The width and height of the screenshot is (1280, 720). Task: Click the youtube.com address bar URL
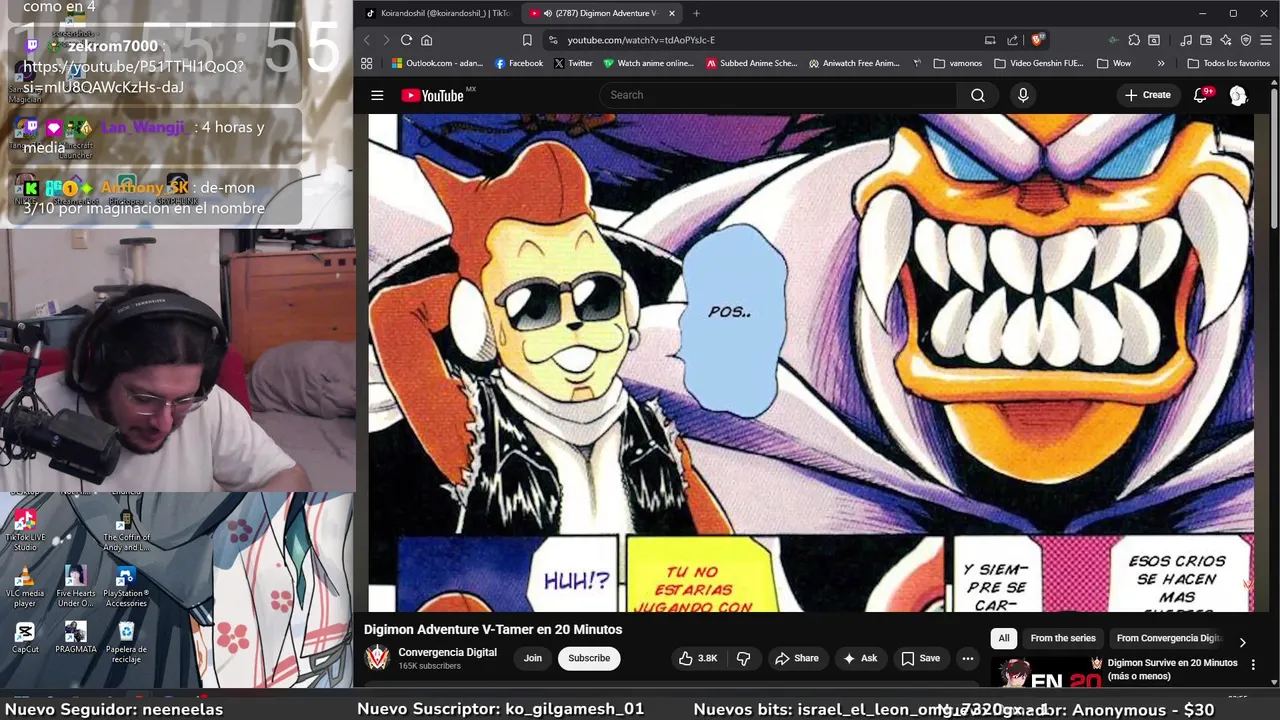pos(641,40)
